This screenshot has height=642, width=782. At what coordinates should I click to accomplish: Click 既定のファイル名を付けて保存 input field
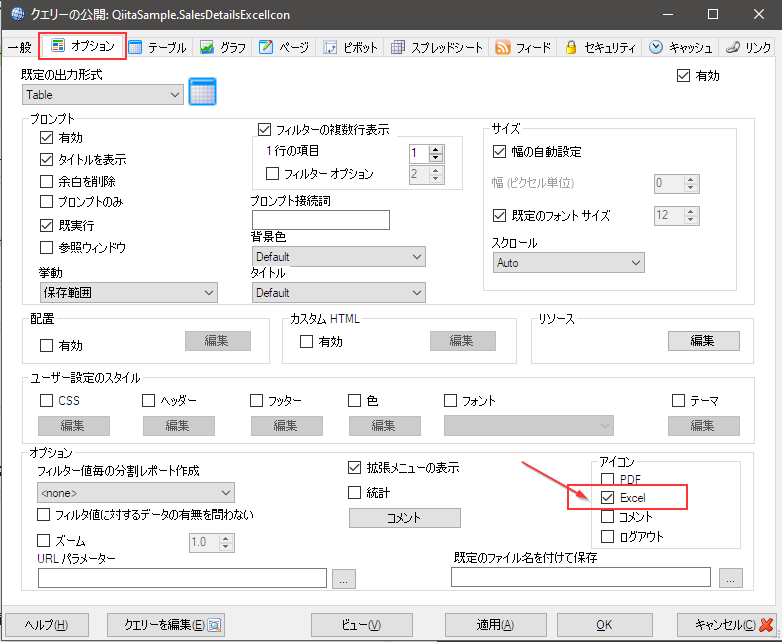coord(581,577)
